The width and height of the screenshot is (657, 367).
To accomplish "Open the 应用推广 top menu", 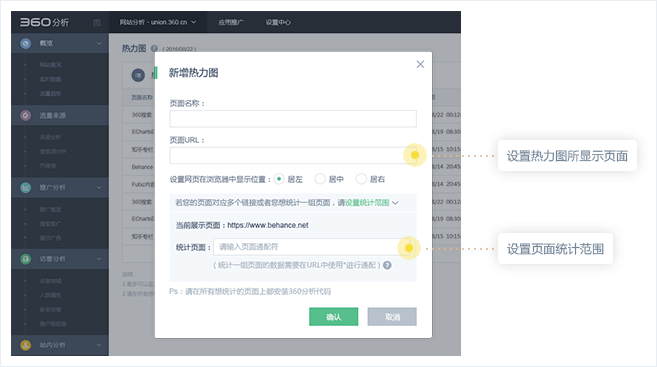I will [x=230, y=22].
